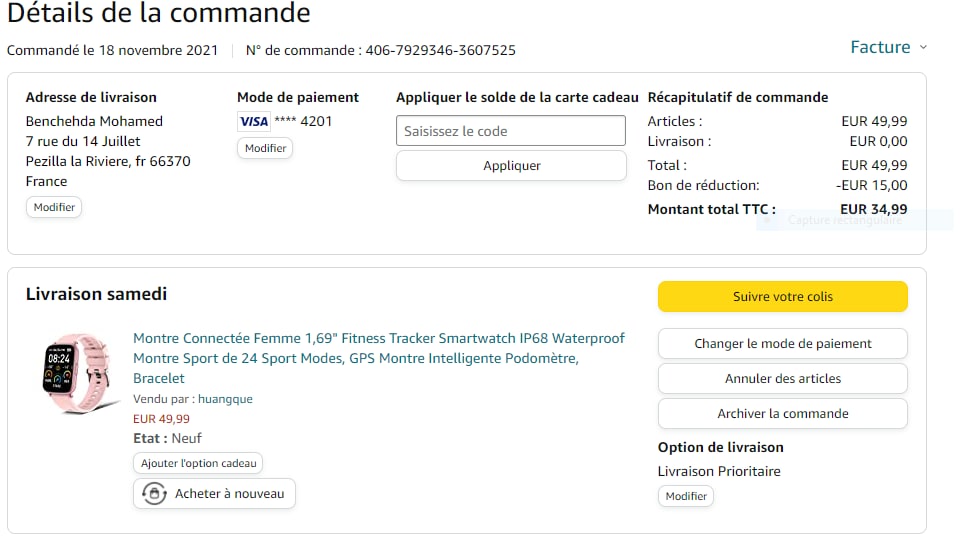Click the Facture chevron arrow
Viewport: 975px width, 554px height.
(x=923, y=47)
